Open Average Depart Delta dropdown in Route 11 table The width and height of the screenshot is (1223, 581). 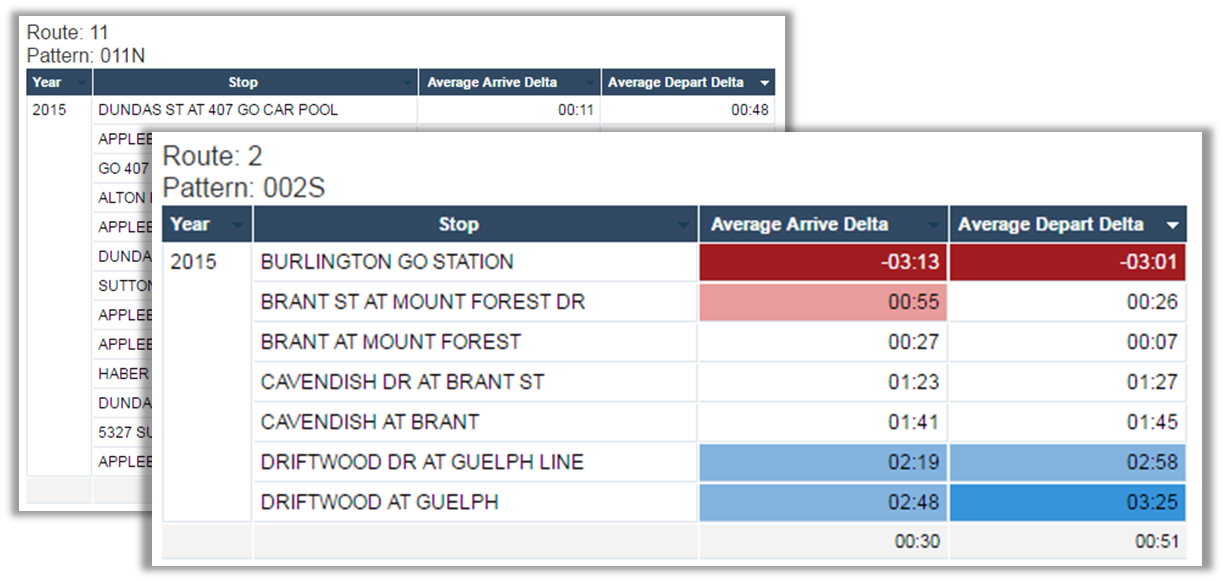[766, 82]
